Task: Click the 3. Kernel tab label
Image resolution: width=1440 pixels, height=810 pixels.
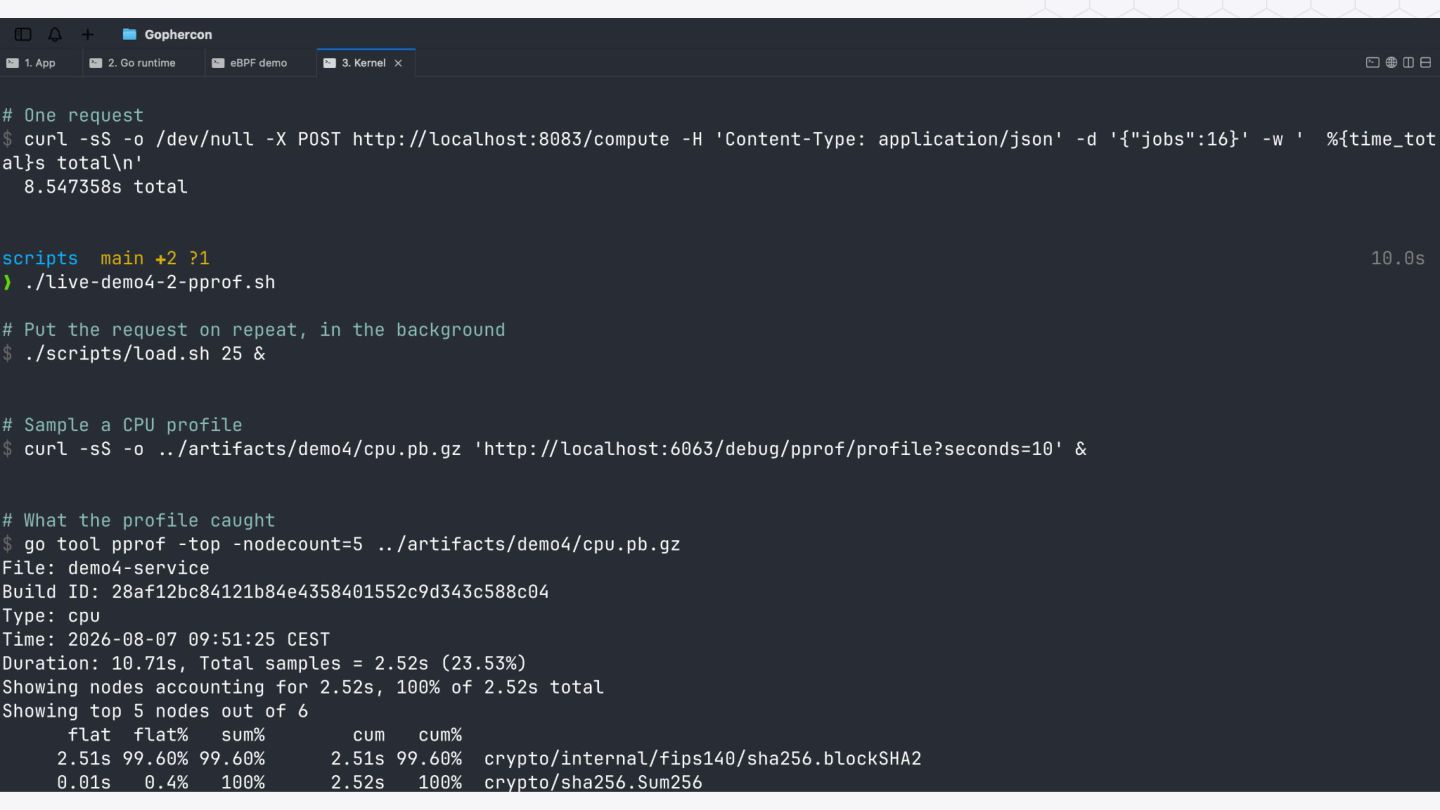Action: click(x=363, y=63)
